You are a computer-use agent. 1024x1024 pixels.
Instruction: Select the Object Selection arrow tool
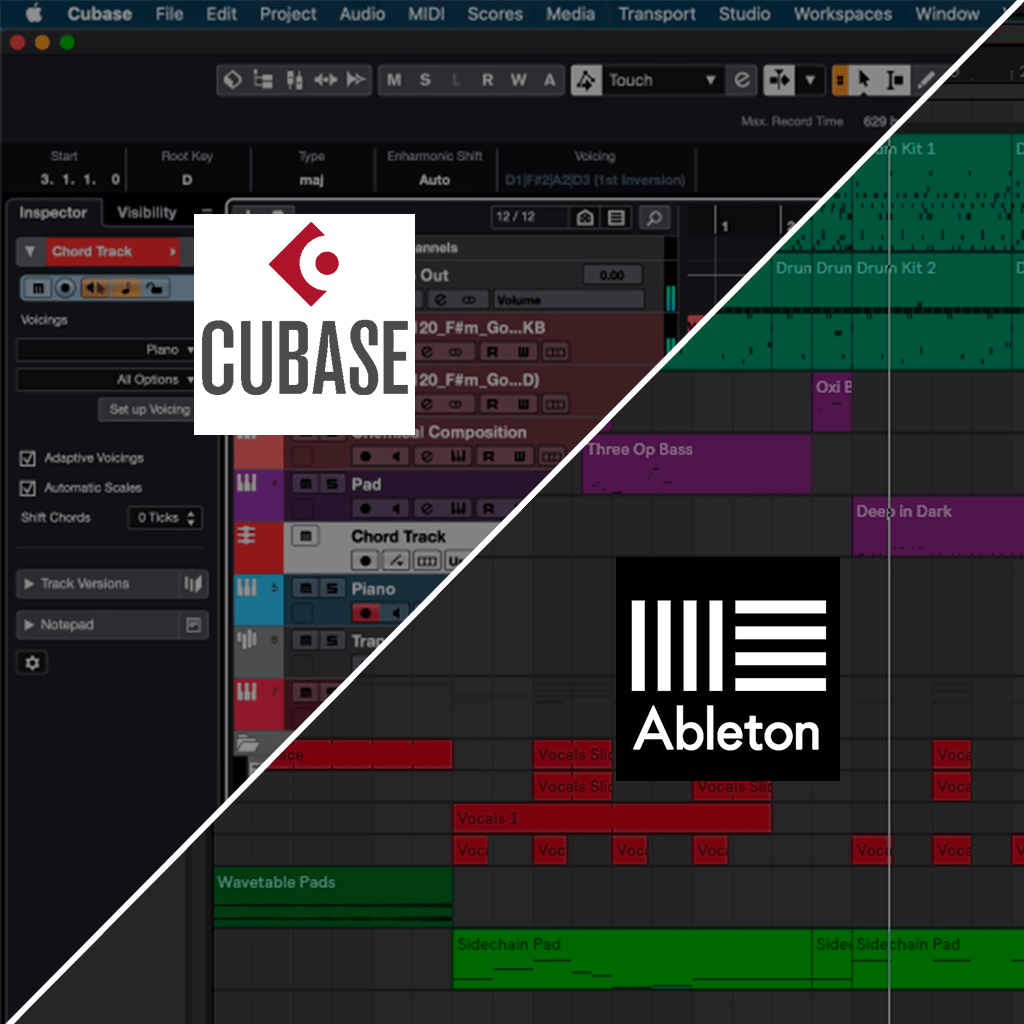(x=864, y=80)
